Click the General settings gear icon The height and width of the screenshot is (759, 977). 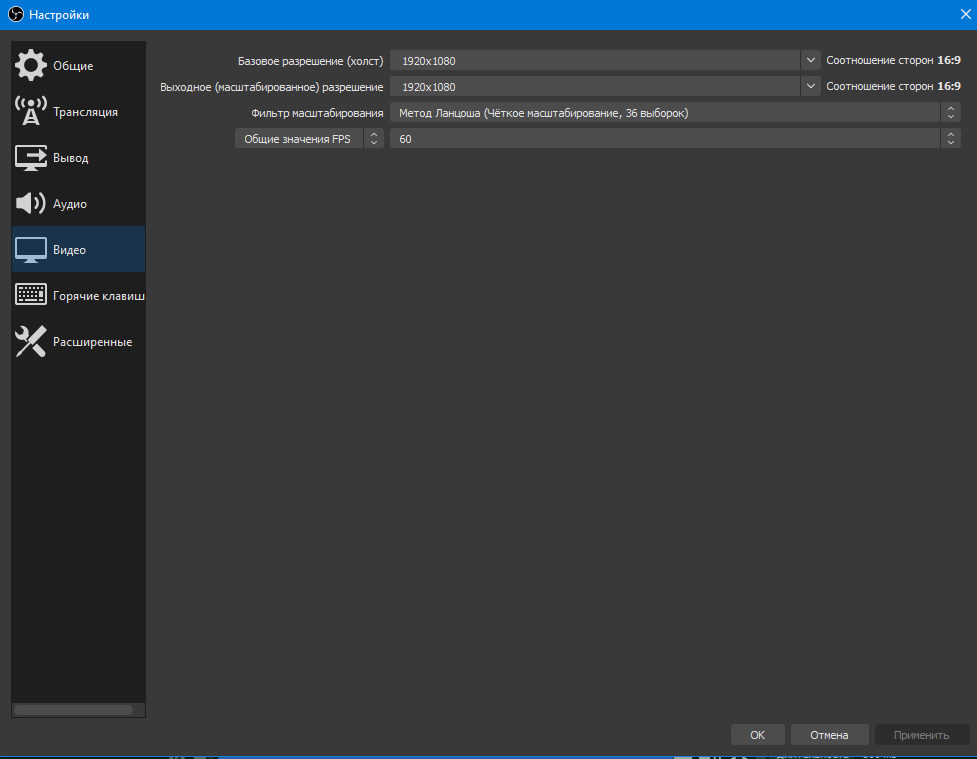point(31,65)
